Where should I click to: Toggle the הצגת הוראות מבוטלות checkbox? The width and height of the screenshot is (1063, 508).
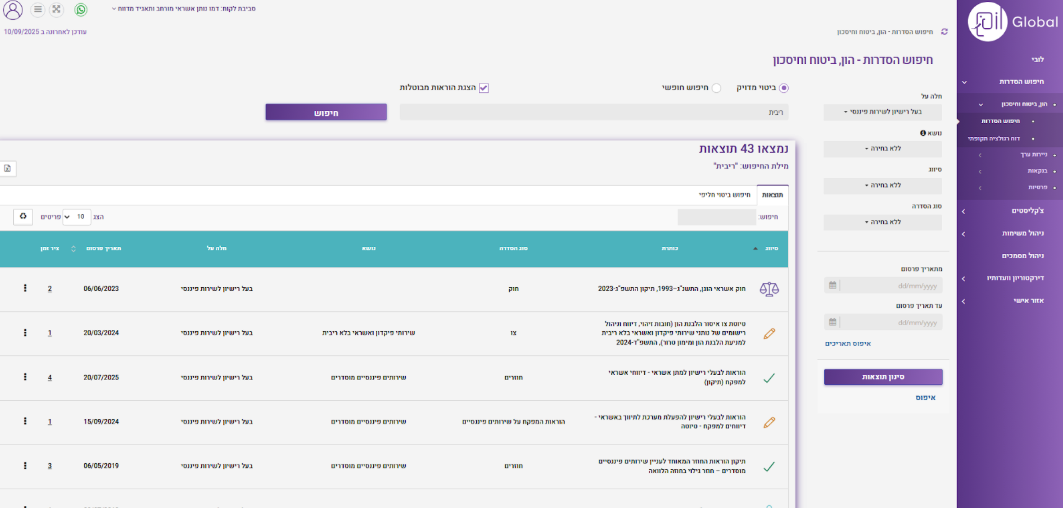pos(484,88)
